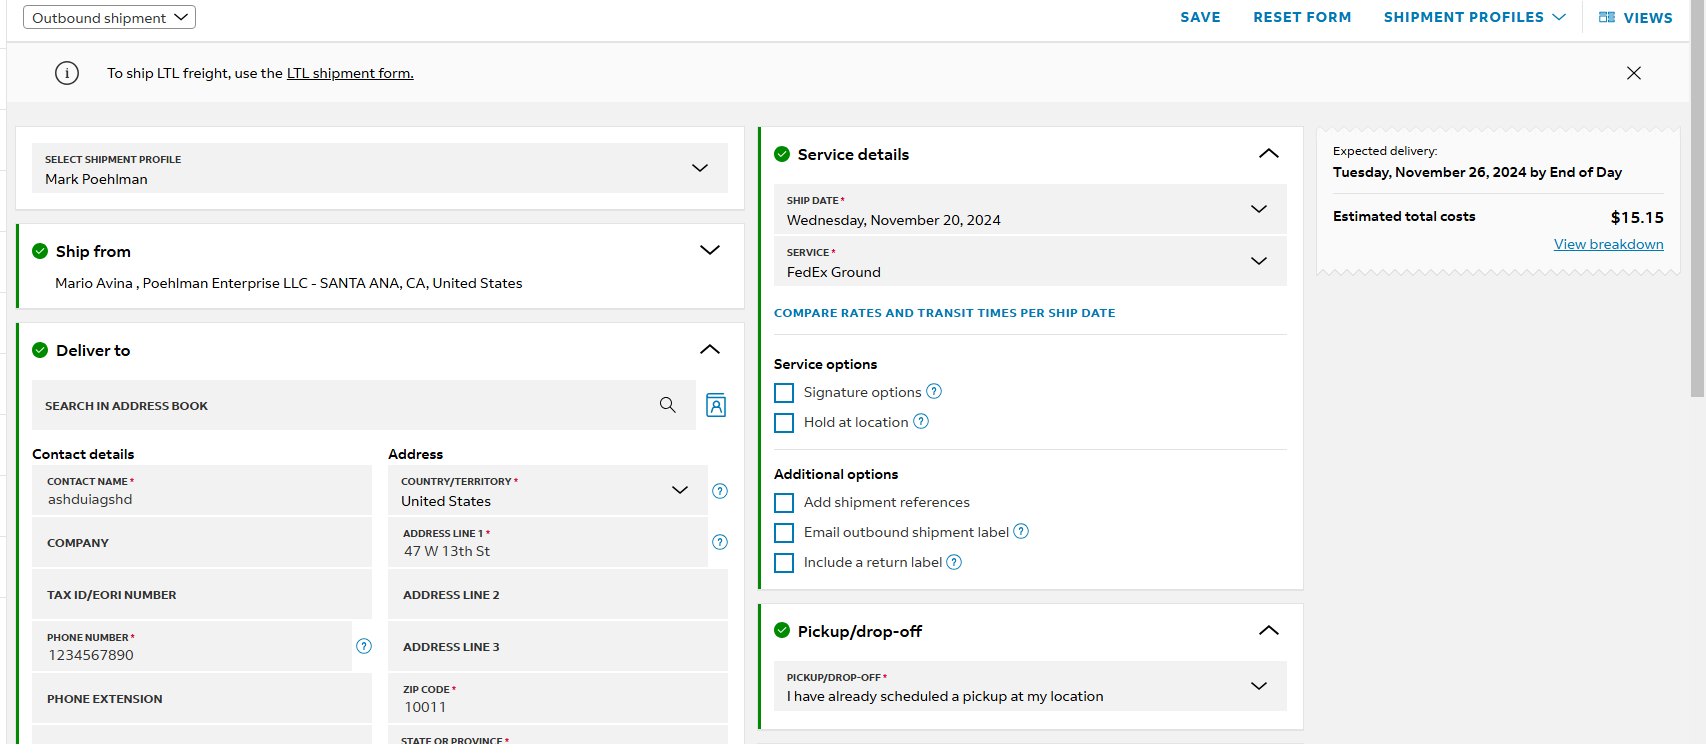1706x744 pixels.
Task: Click the expected delivery date text
Action: [1477, 172]
